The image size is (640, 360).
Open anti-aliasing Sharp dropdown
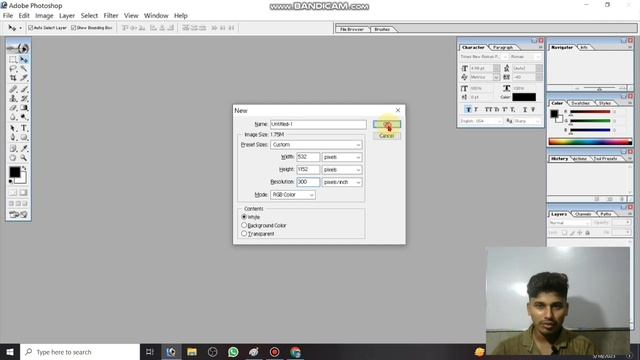527,121
